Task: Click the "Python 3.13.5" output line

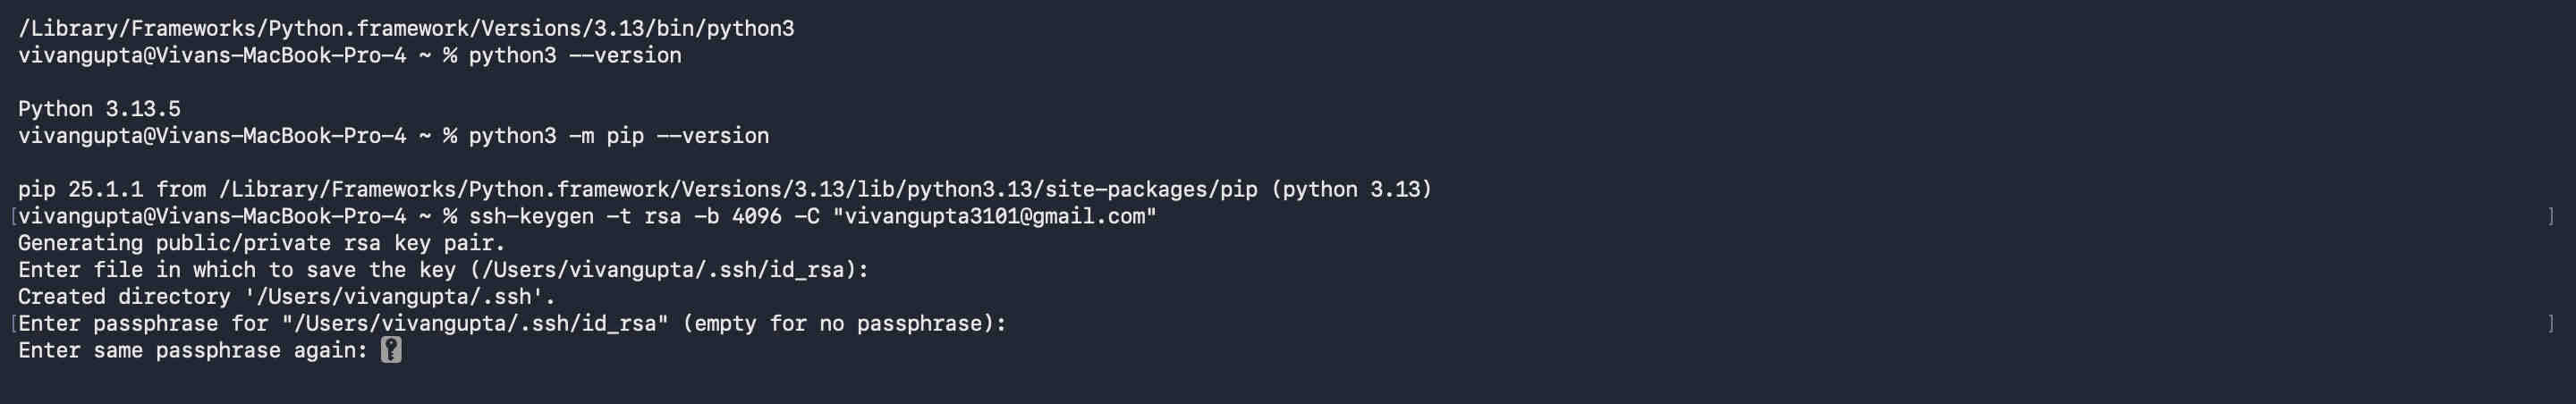Action: [99, 109]
